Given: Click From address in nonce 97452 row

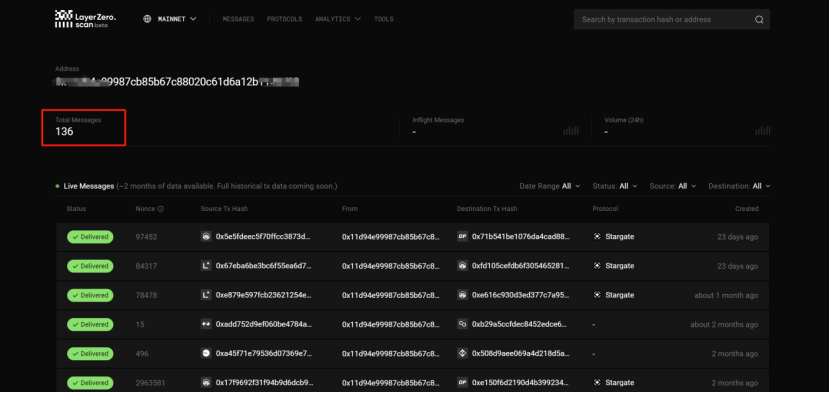Looking at the screenshot, I should (x=391, y=236).
